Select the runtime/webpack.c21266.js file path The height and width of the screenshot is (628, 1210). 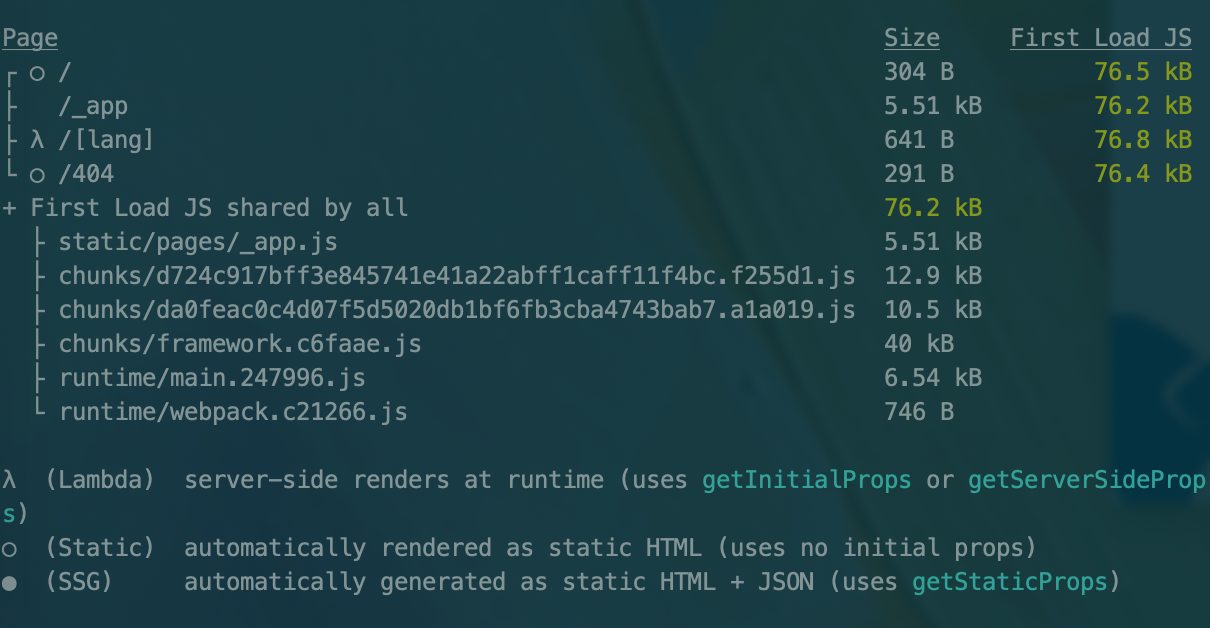pyautogui.click(x=233, y=412)
